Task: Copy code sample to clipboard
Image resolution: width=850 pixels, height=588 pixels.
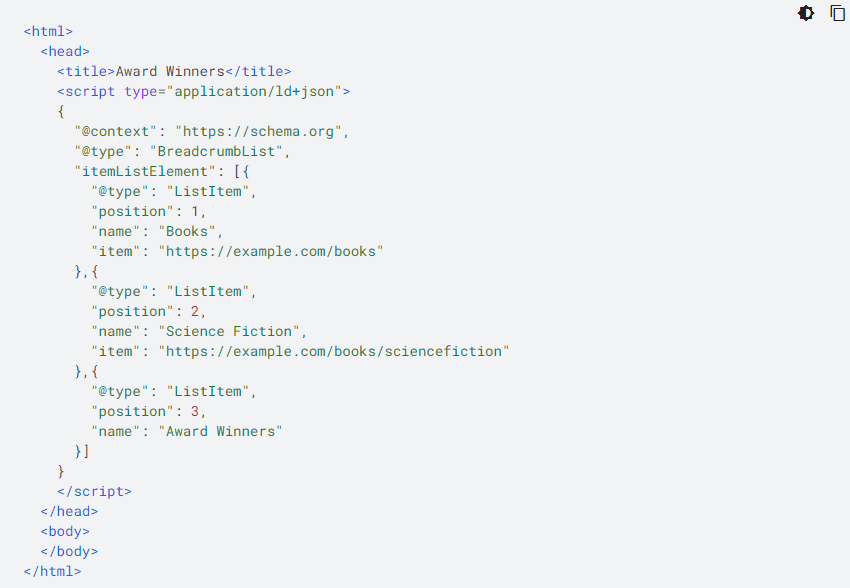Action: tap(838, 13)
